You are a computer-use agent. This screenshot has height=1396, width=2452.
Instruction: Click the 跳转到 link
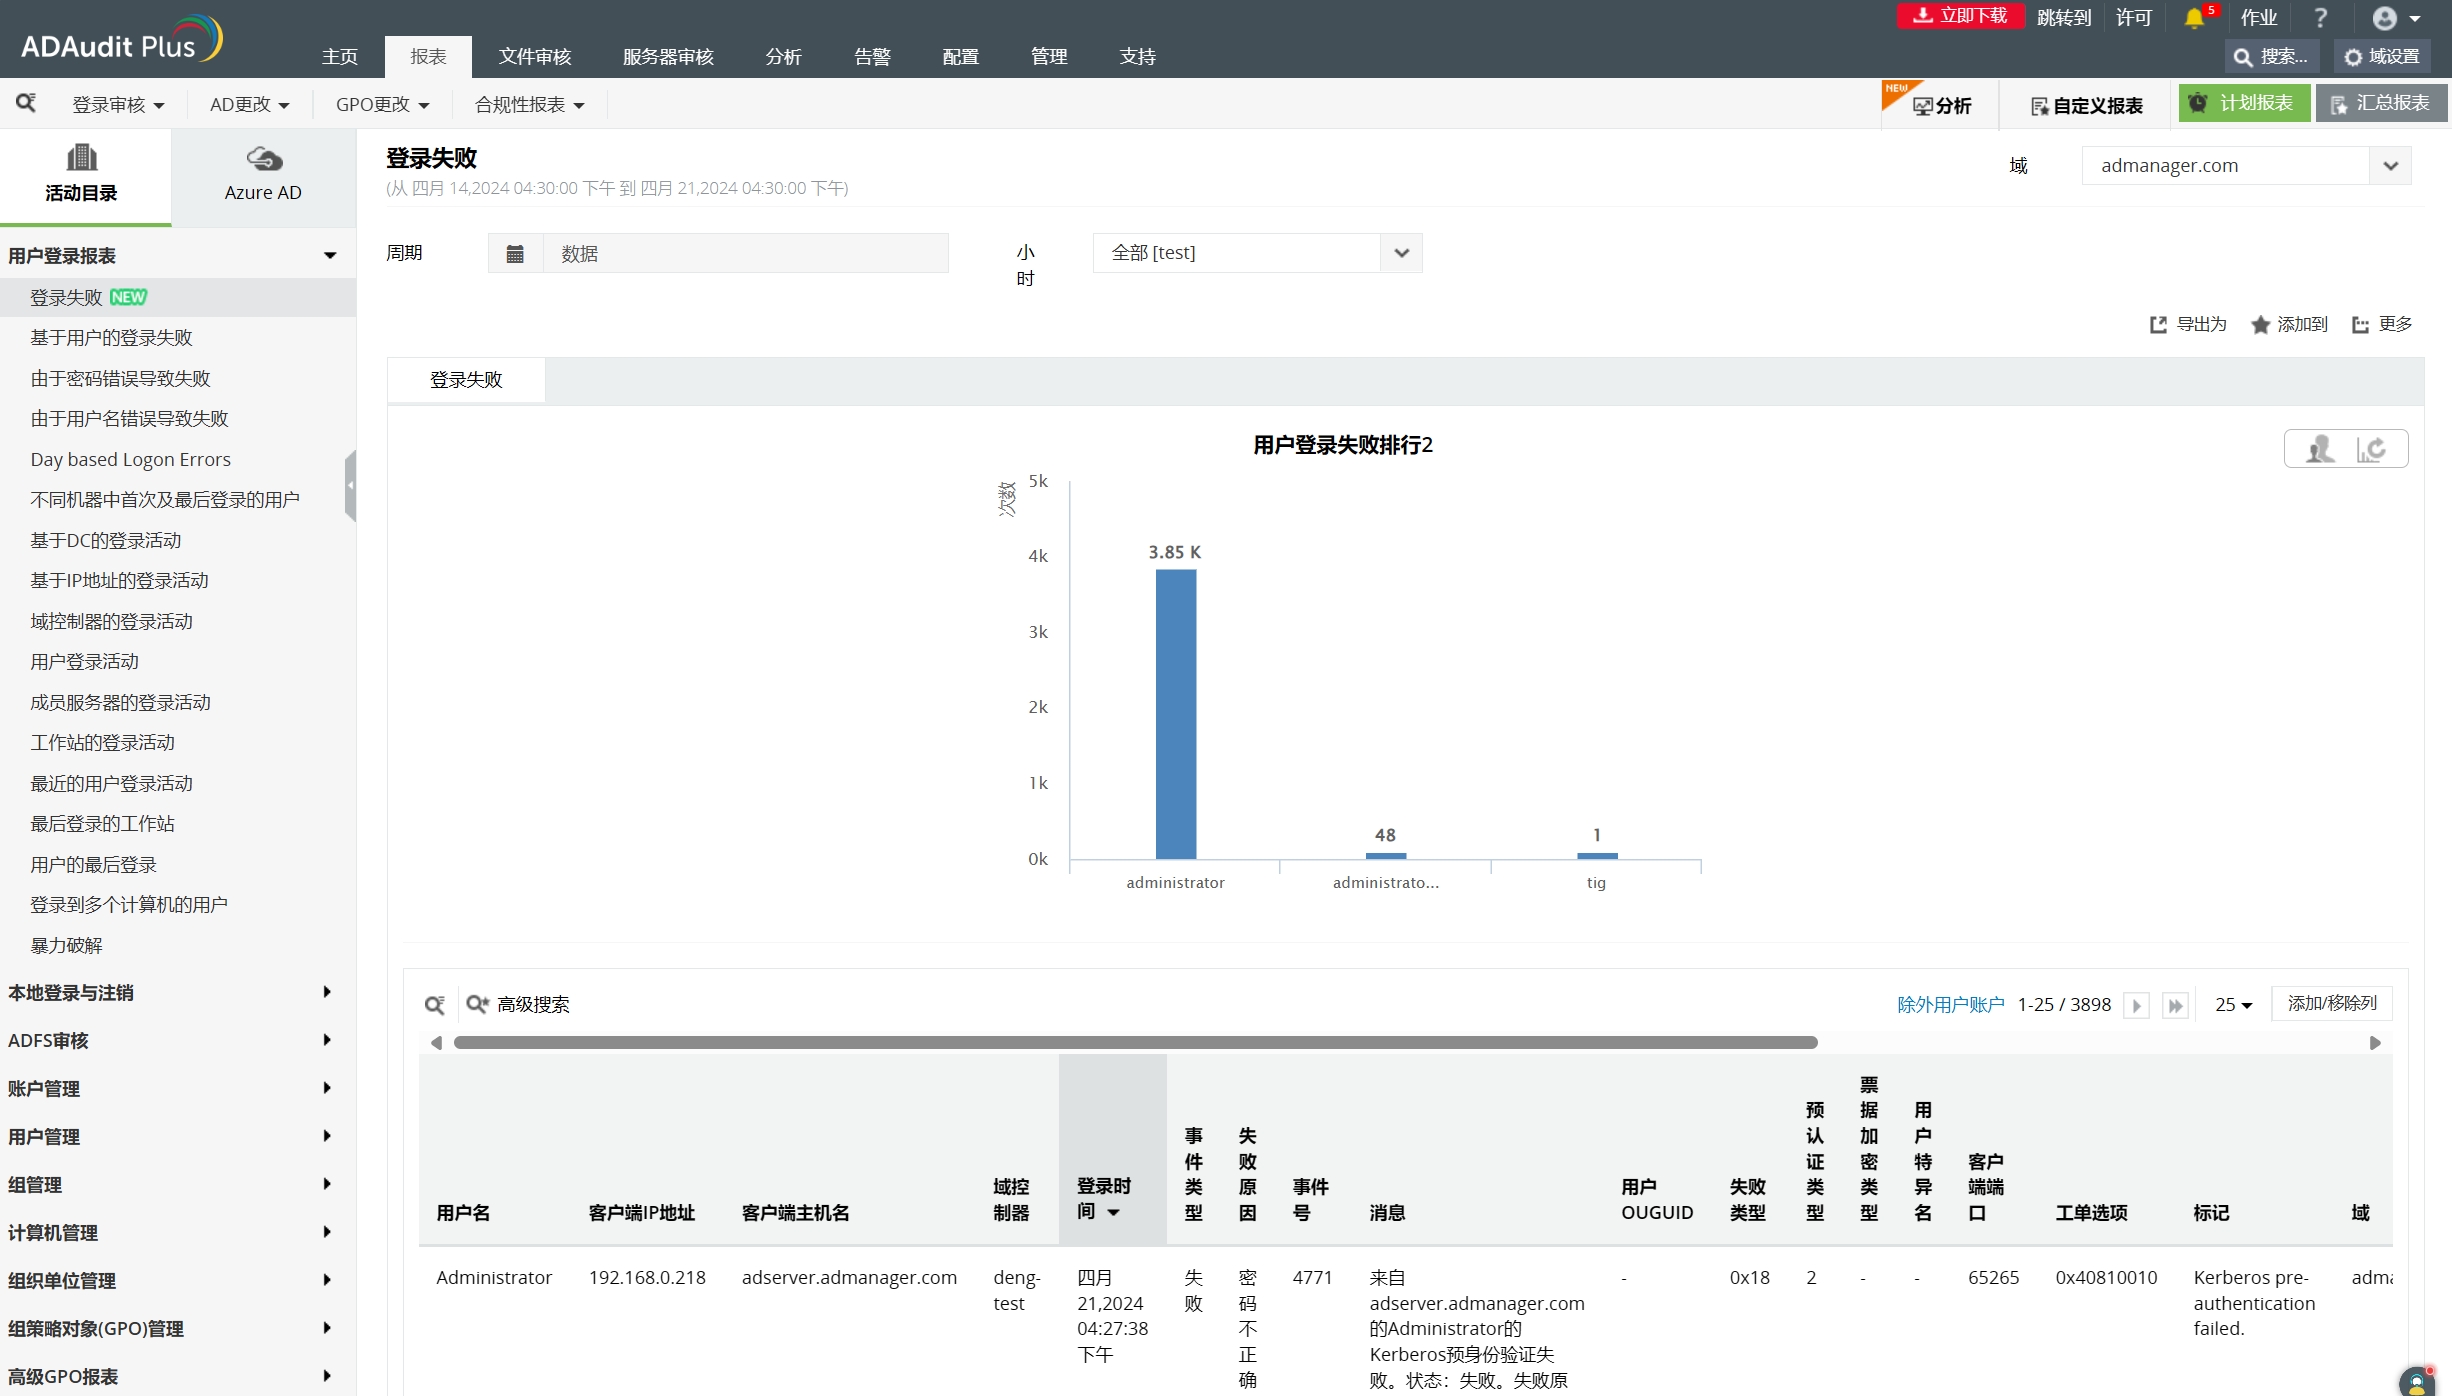click(x=2064, y=18)
